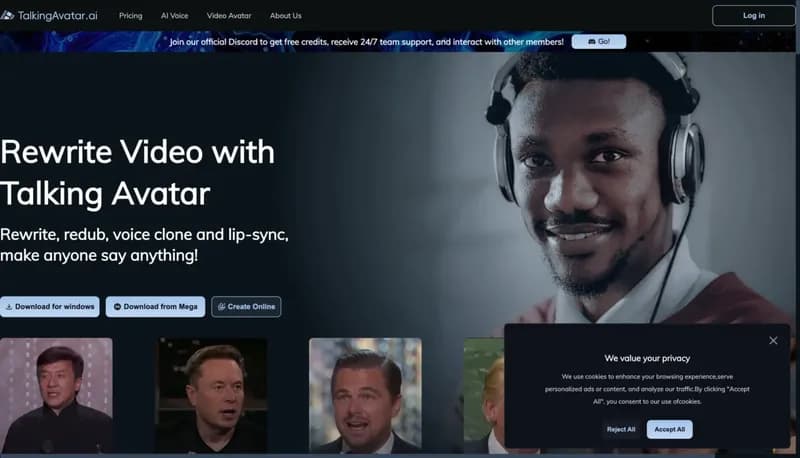Image resolution: width=800 pixels, height=458 pixels.
Task: Click Download from Mega button
Action: point(156,307)
